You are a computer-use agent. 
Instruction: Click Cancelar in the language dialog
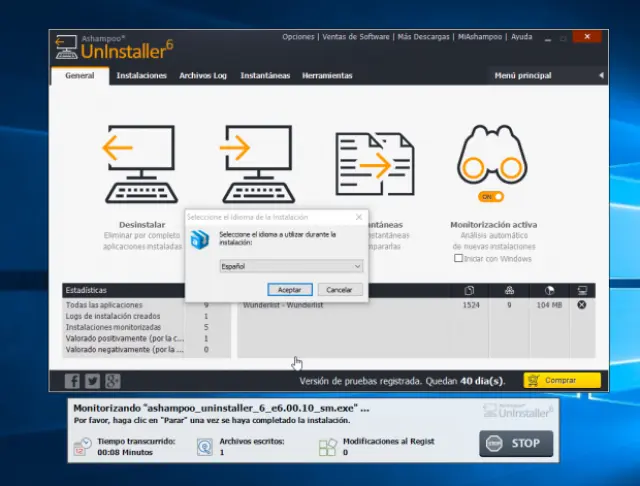[x=339, y=289]
